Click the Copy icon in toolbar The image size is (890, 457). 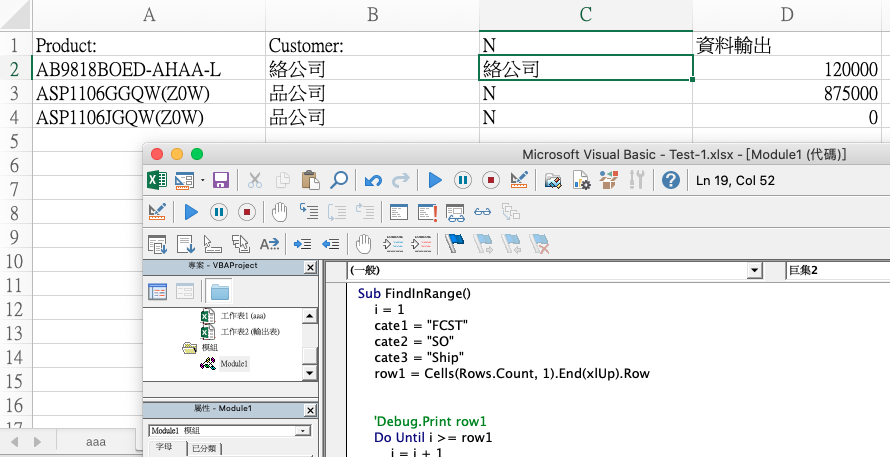click(x=283, y=181)
